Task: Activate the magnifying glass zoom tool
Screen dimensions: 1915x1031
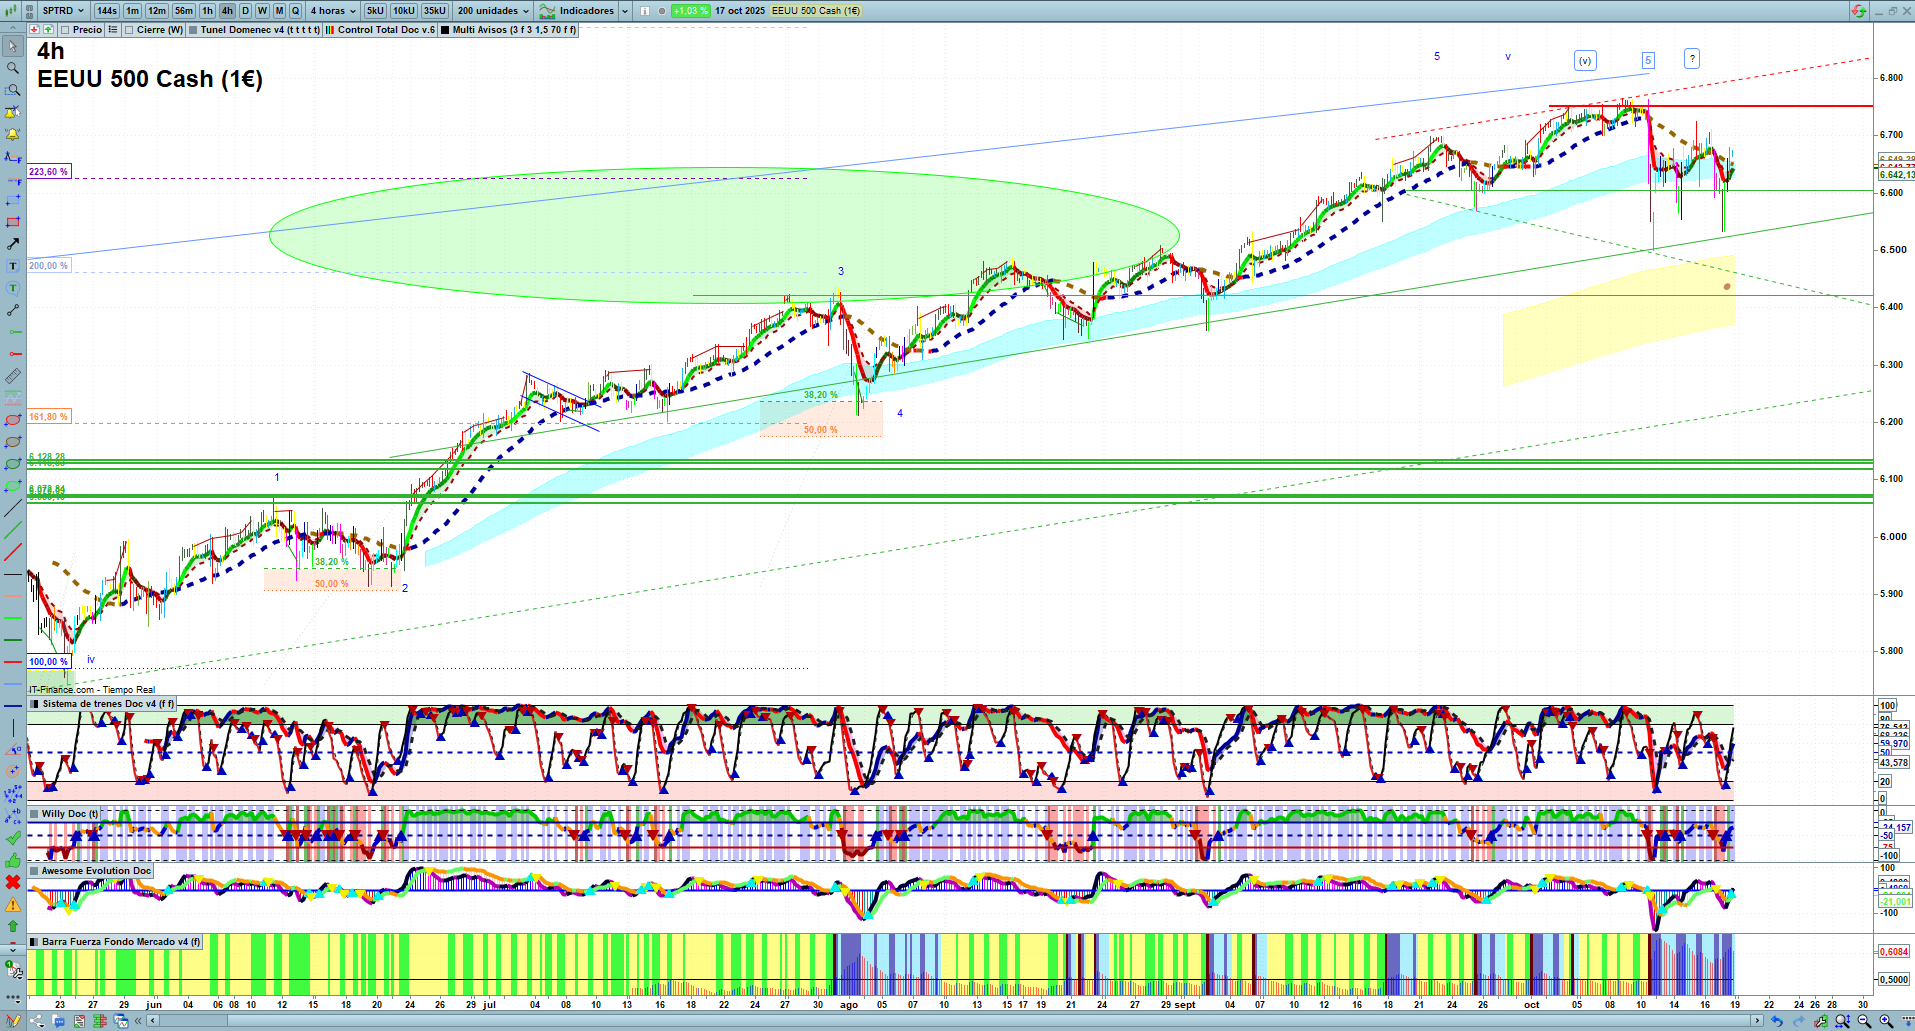Action: tap(13, 68)
